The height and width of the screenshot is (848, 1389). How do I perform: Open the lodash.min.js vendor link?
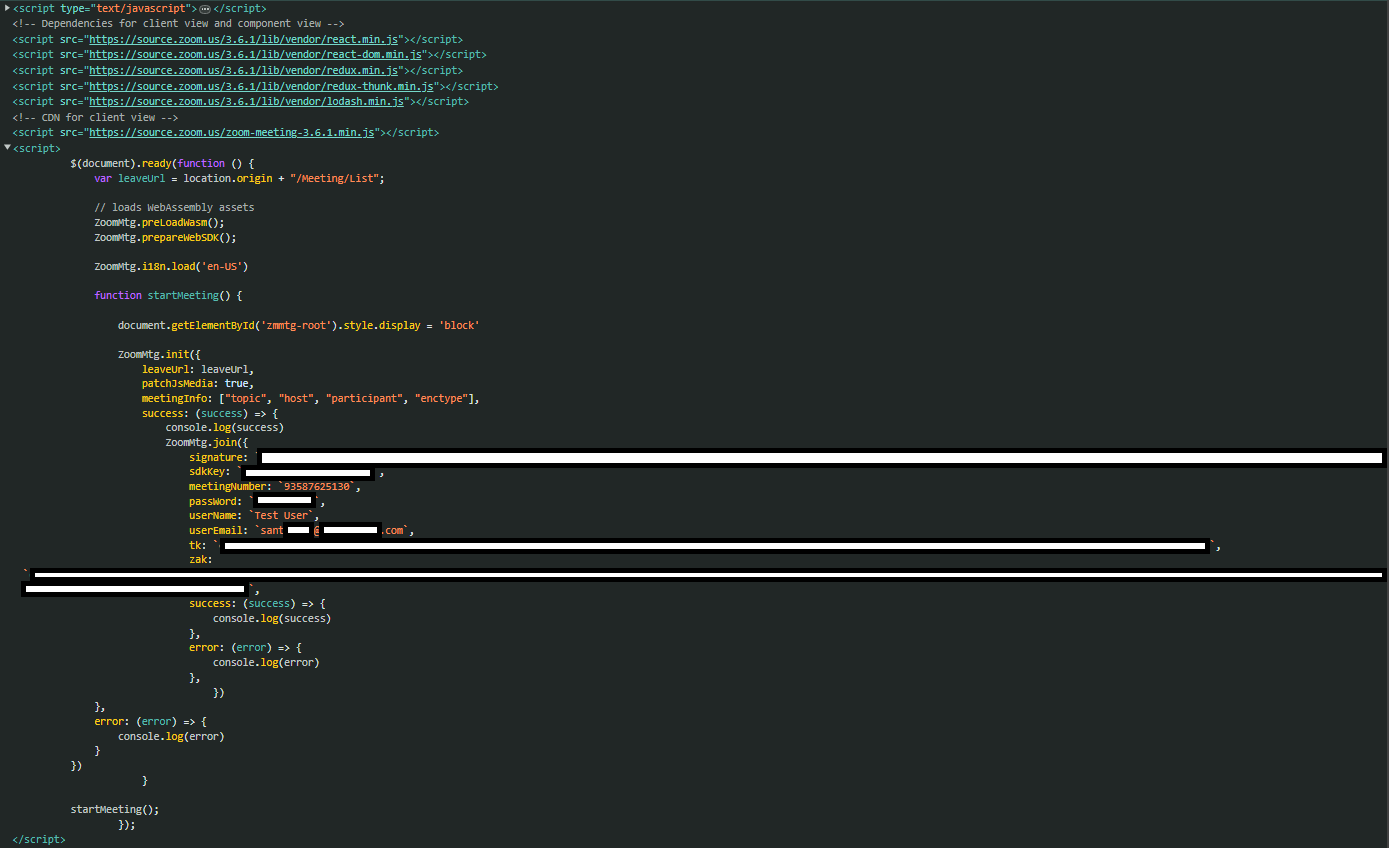248,101
